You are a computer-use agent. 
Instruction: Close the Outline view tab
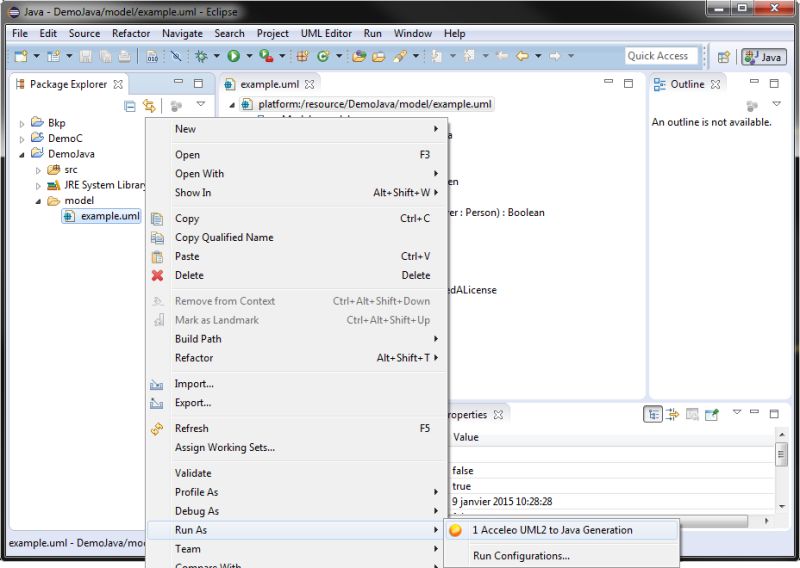click(x=716, y=84)
